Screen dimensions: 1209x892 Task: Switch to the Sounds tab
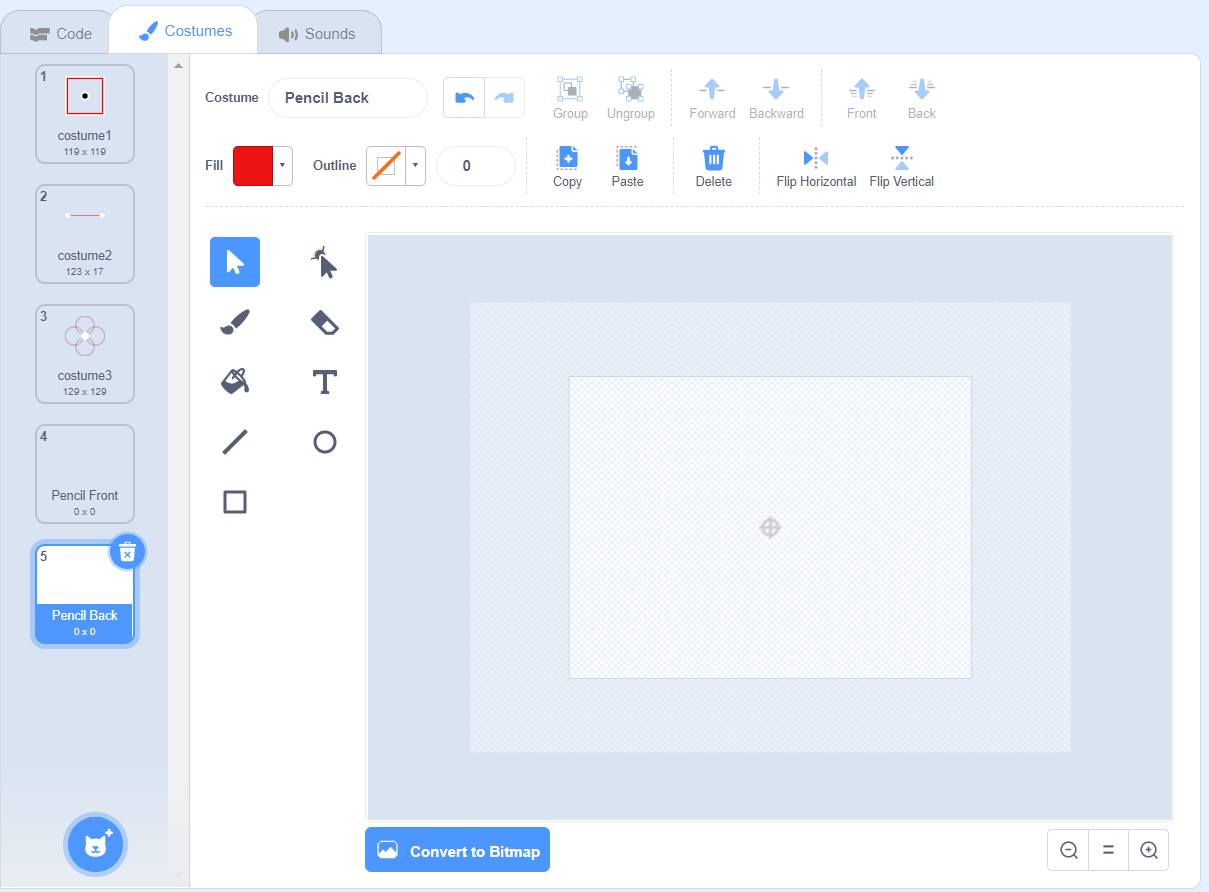point(317,34)
